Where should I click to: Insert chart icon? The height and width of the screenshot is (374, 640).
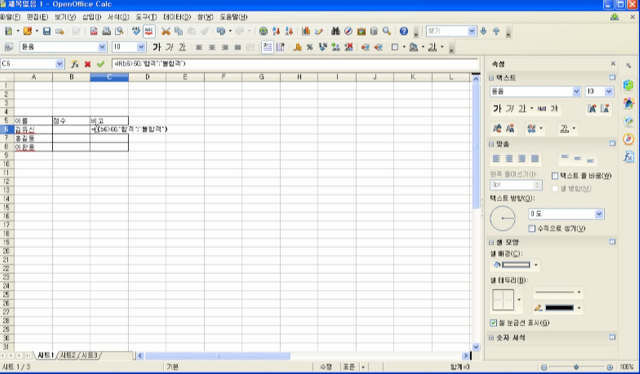306,31
